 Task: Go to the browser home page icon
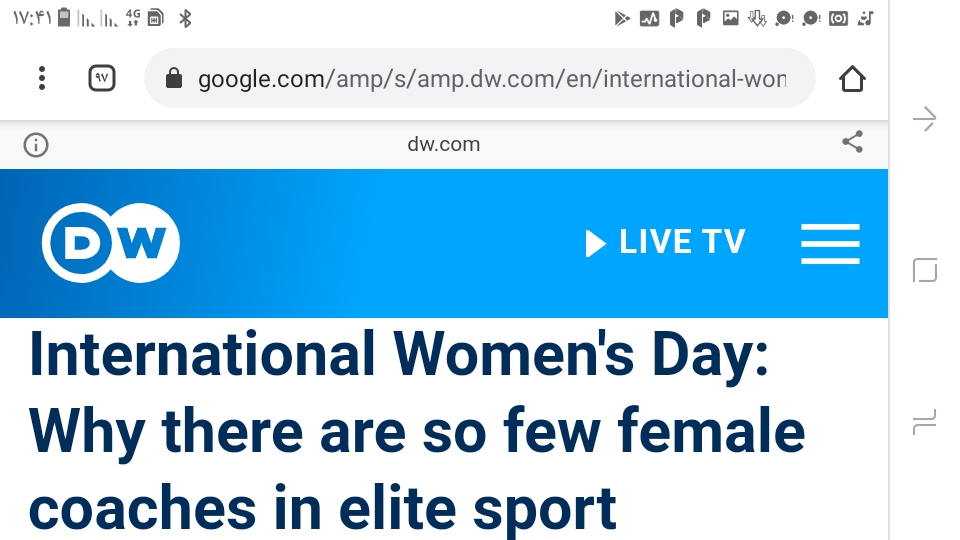852,78
